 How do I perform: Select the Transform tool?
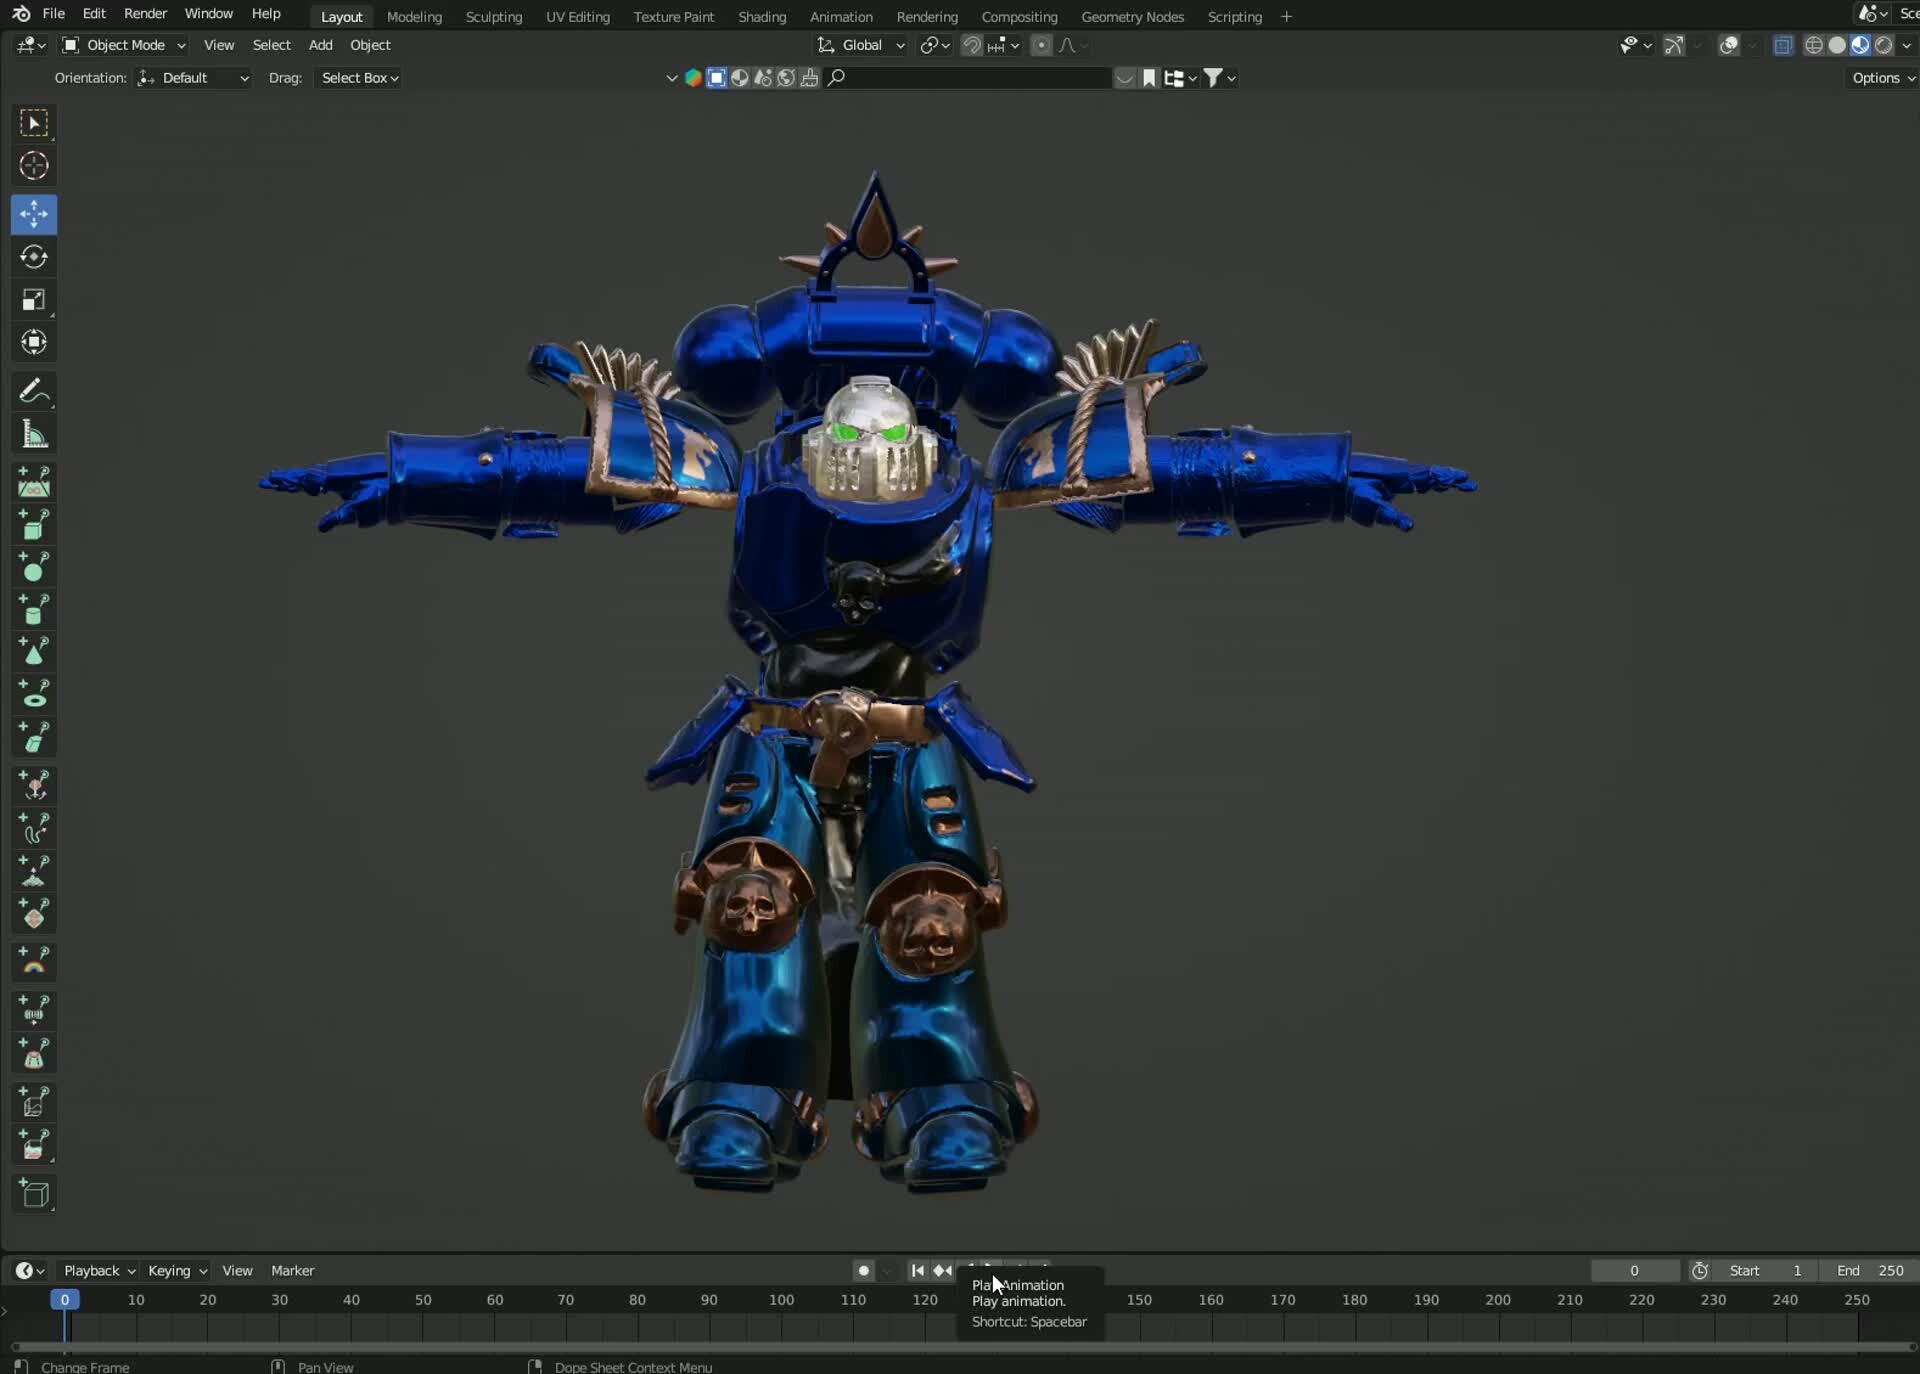coord(33,343)
